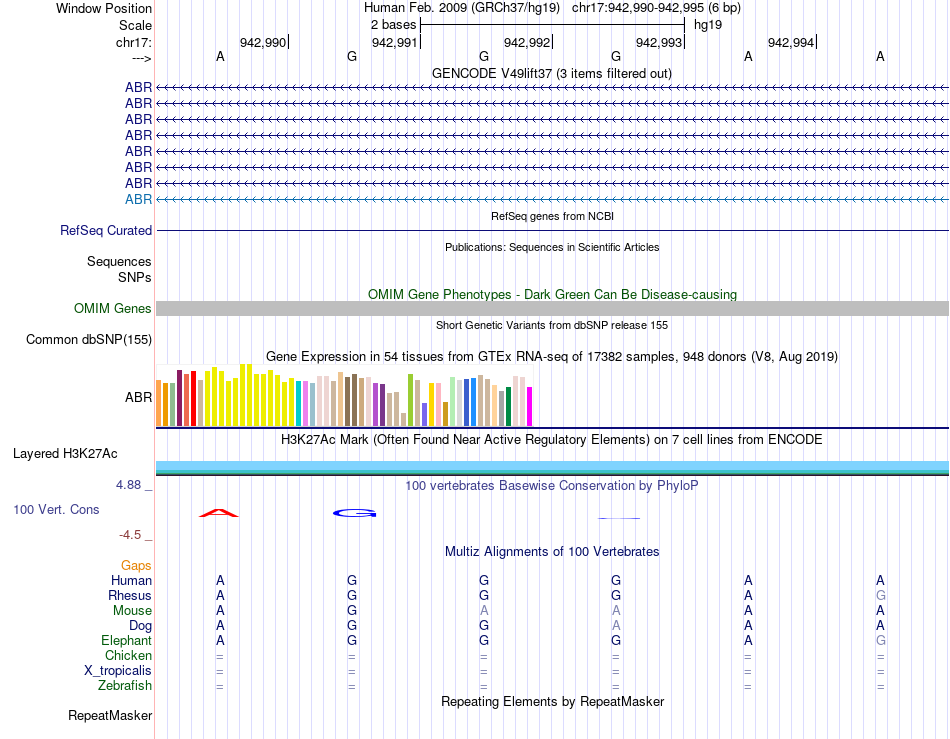
Task: Open '100 vertebrates Basewise Conservation by PhyloP' title
Action: [552, 485]
